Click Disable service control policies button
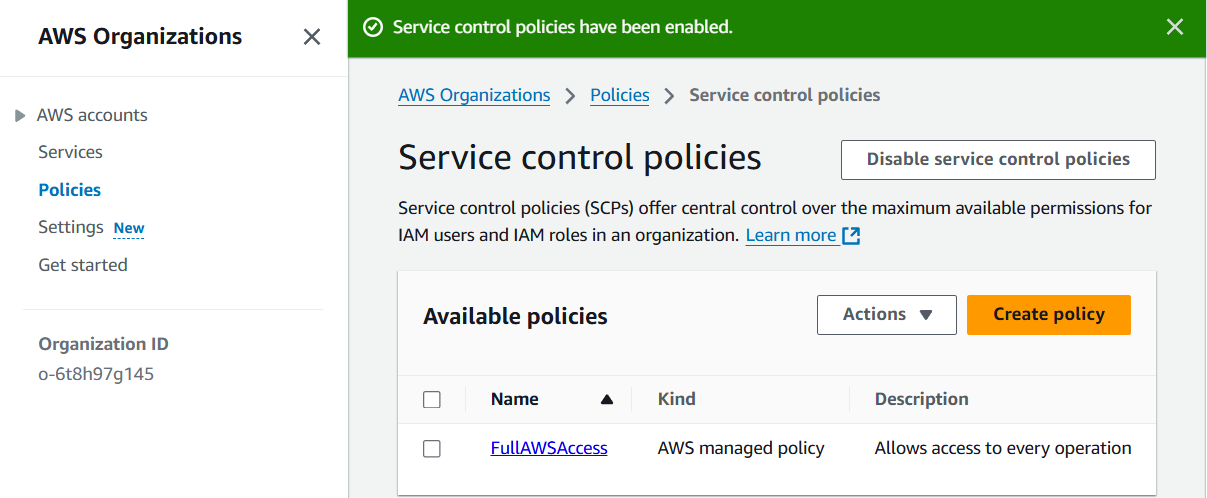 point(998,160)
